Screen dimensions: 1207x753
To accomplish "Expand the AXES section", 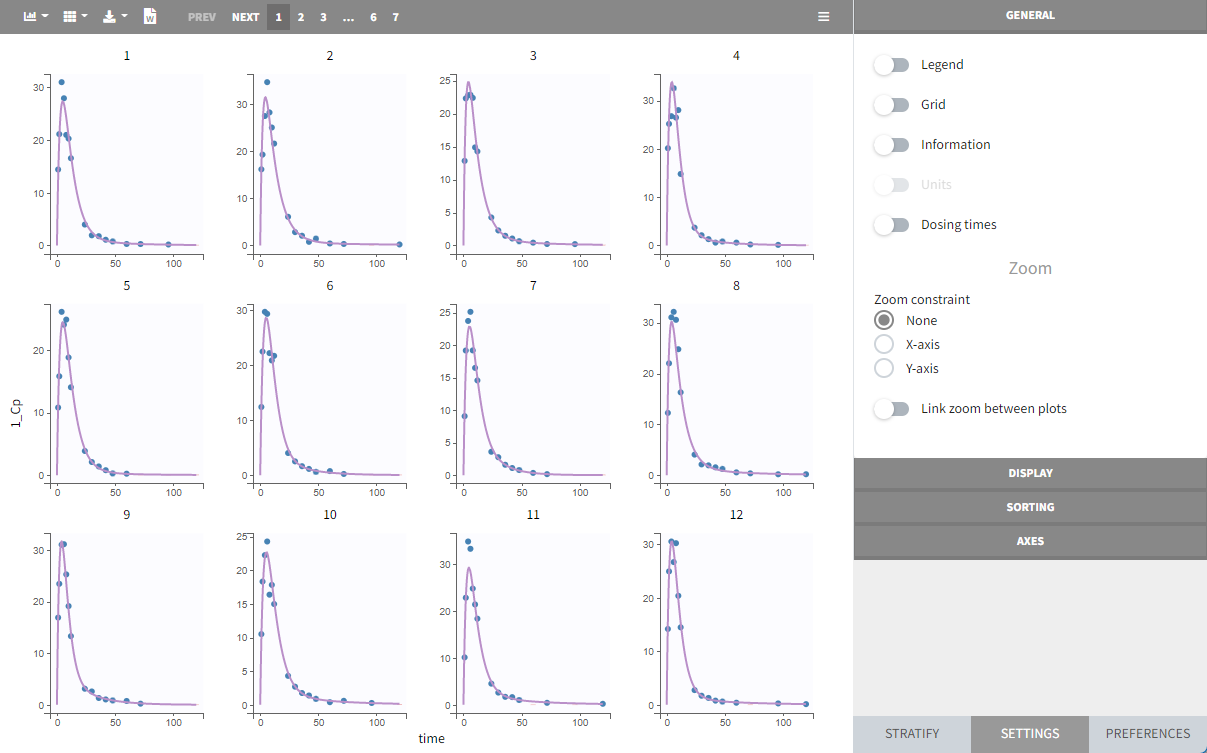I will tap(1030, 541).
